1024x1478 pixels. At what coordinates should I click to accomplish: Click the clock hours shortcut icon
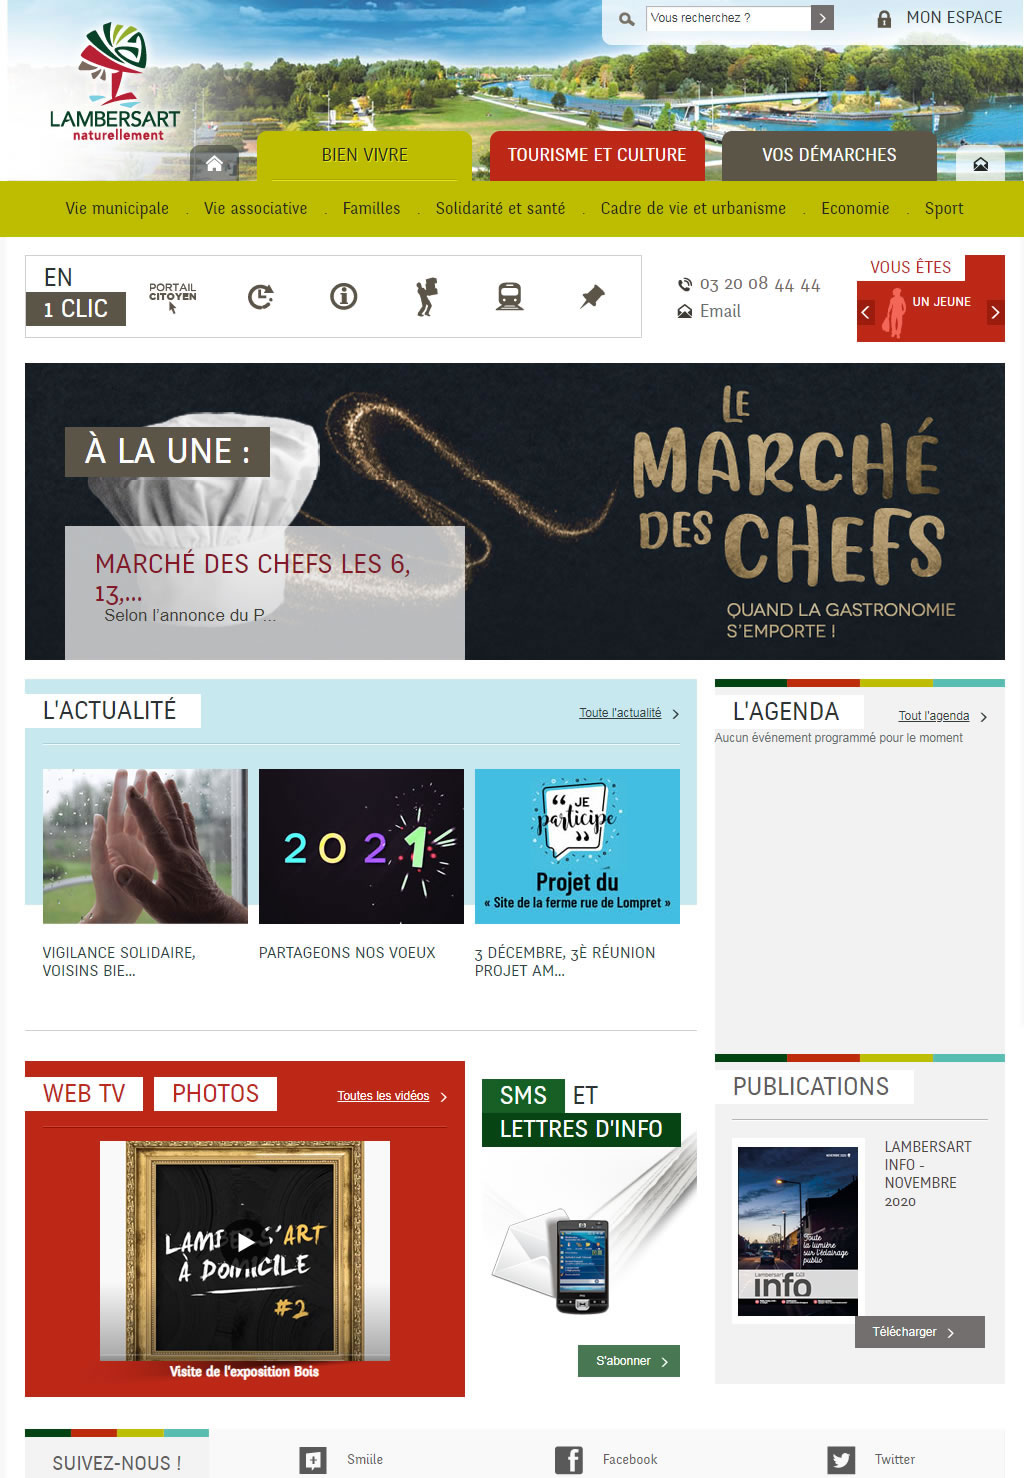click(x=260, y=296)
